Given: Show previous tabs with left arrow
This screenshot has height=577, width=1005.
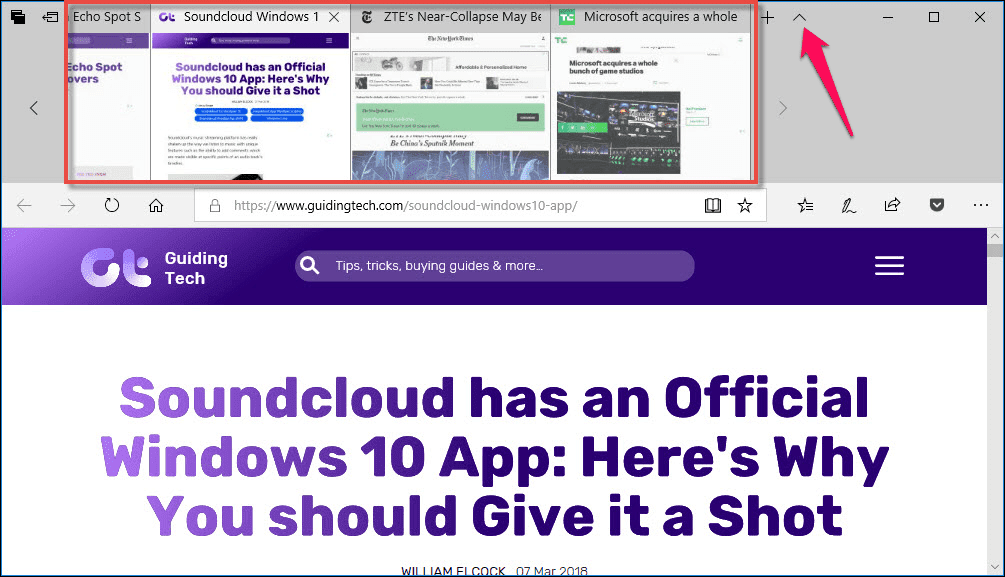Looking at the screenshot, I should pyautogui.click(x=34, y=108).
